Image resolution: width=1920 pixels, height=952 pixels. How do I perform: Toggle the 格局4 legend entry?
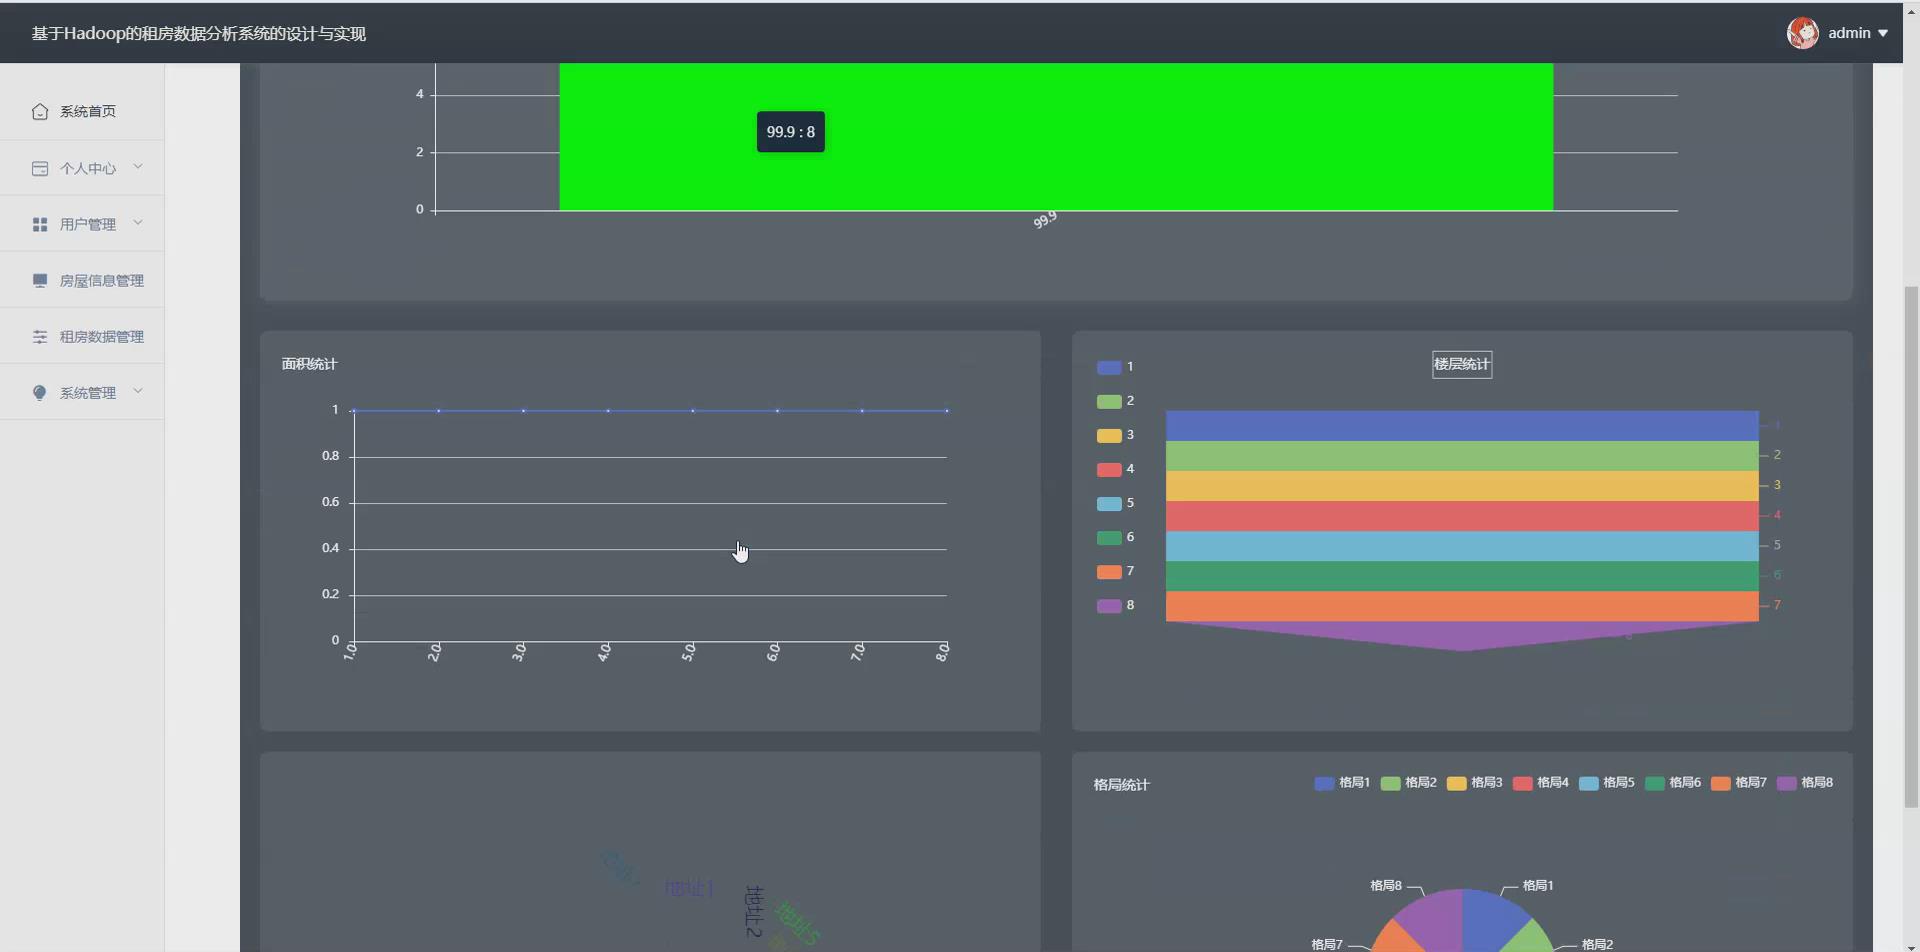[1540, 783]
